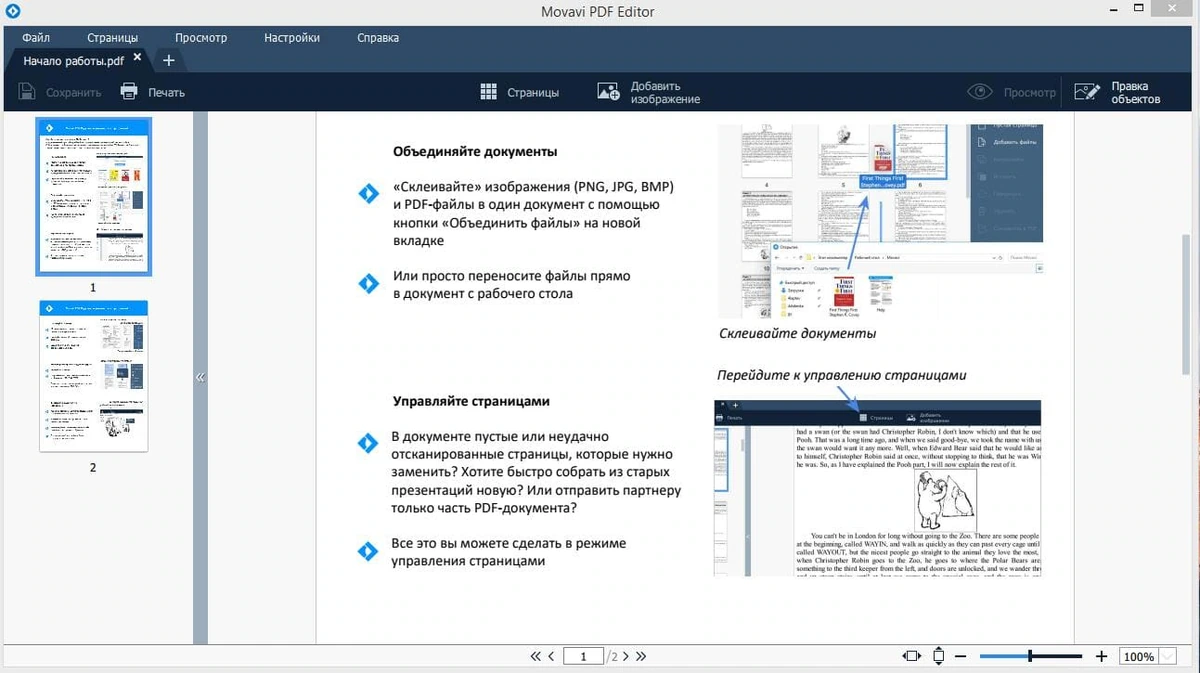1200x673 pixels.
Task: Click the heading Управляйте страницами
Action: (471, 401)
